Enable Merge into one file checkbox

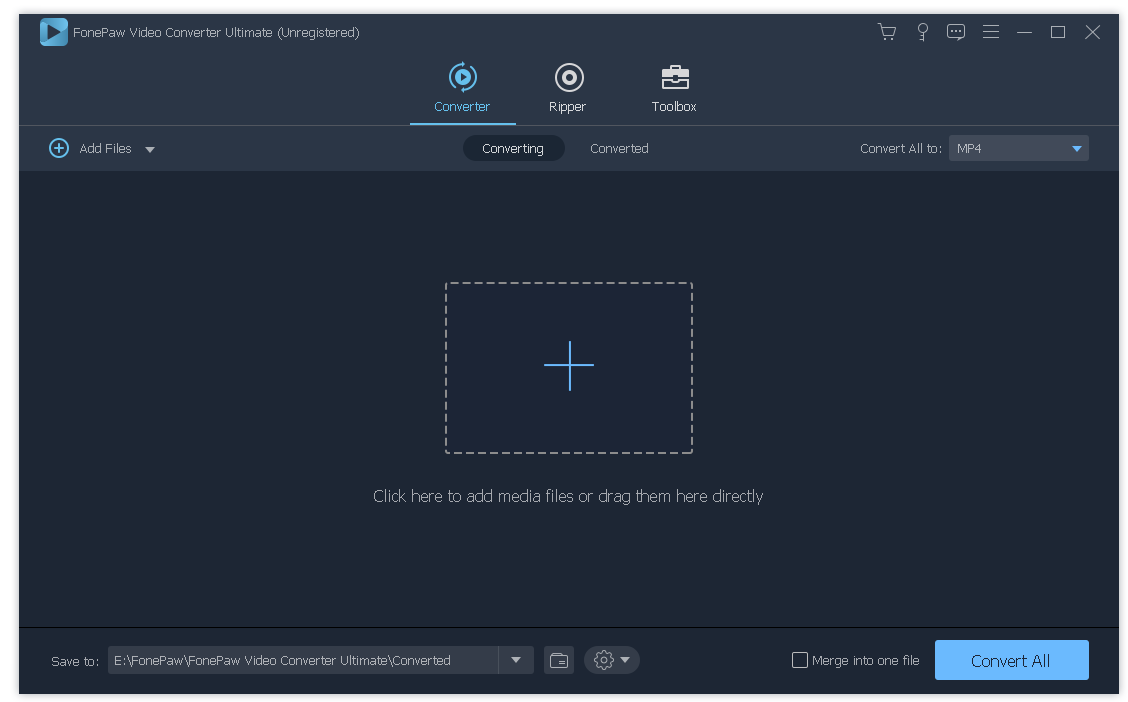[799, 660]
